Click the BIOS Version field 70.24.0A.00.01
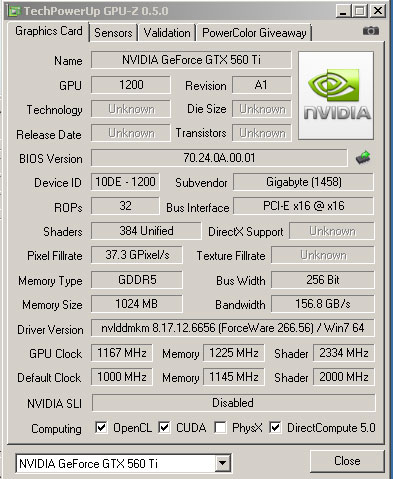393x479 pixels. [x=219, y=158]
